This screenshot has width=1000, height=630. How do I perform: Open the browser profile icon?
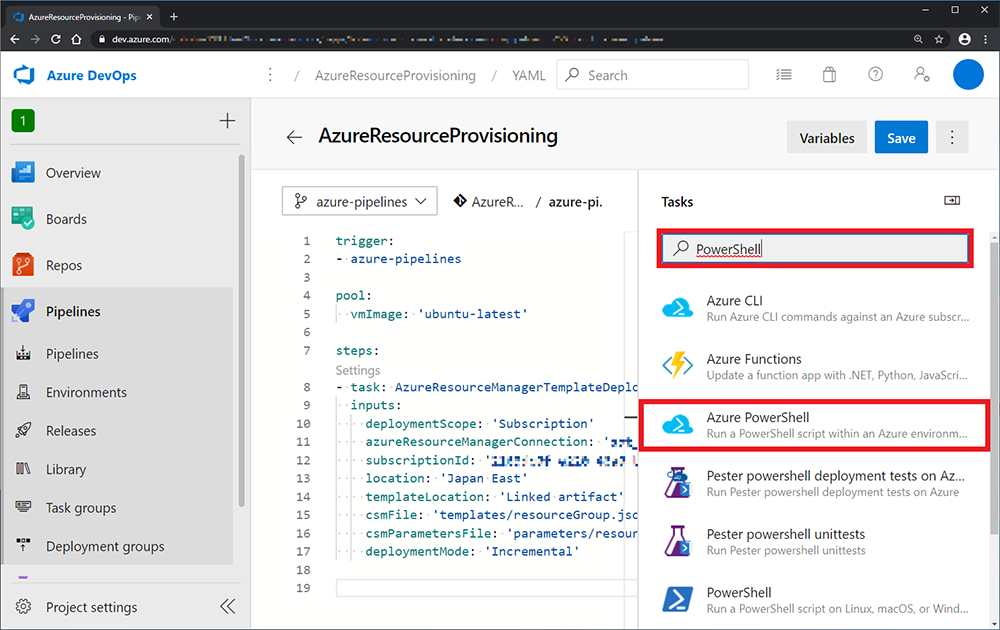click(x=965, y=40)
